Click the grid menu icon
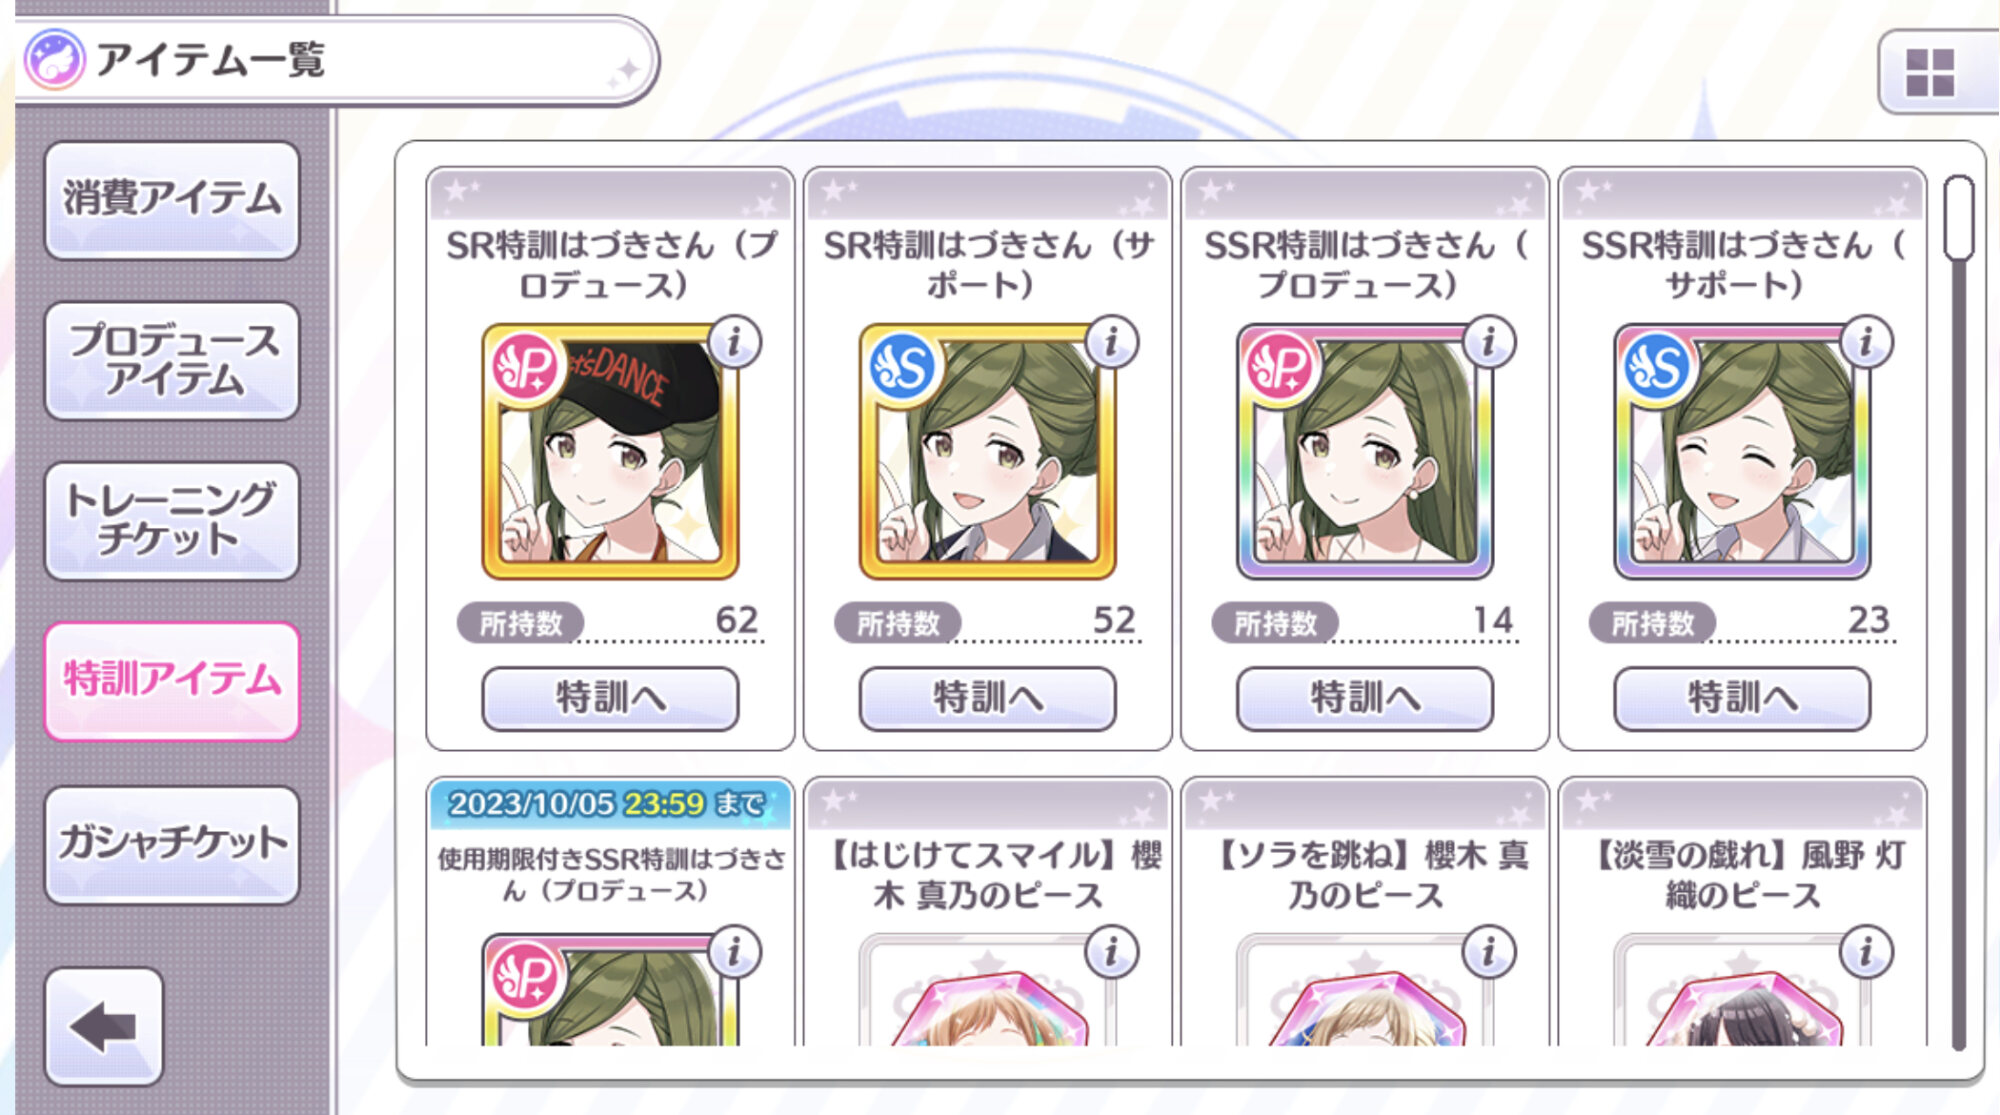The width and height of the screenshot is (2000, 1115). pos(1930,73)
